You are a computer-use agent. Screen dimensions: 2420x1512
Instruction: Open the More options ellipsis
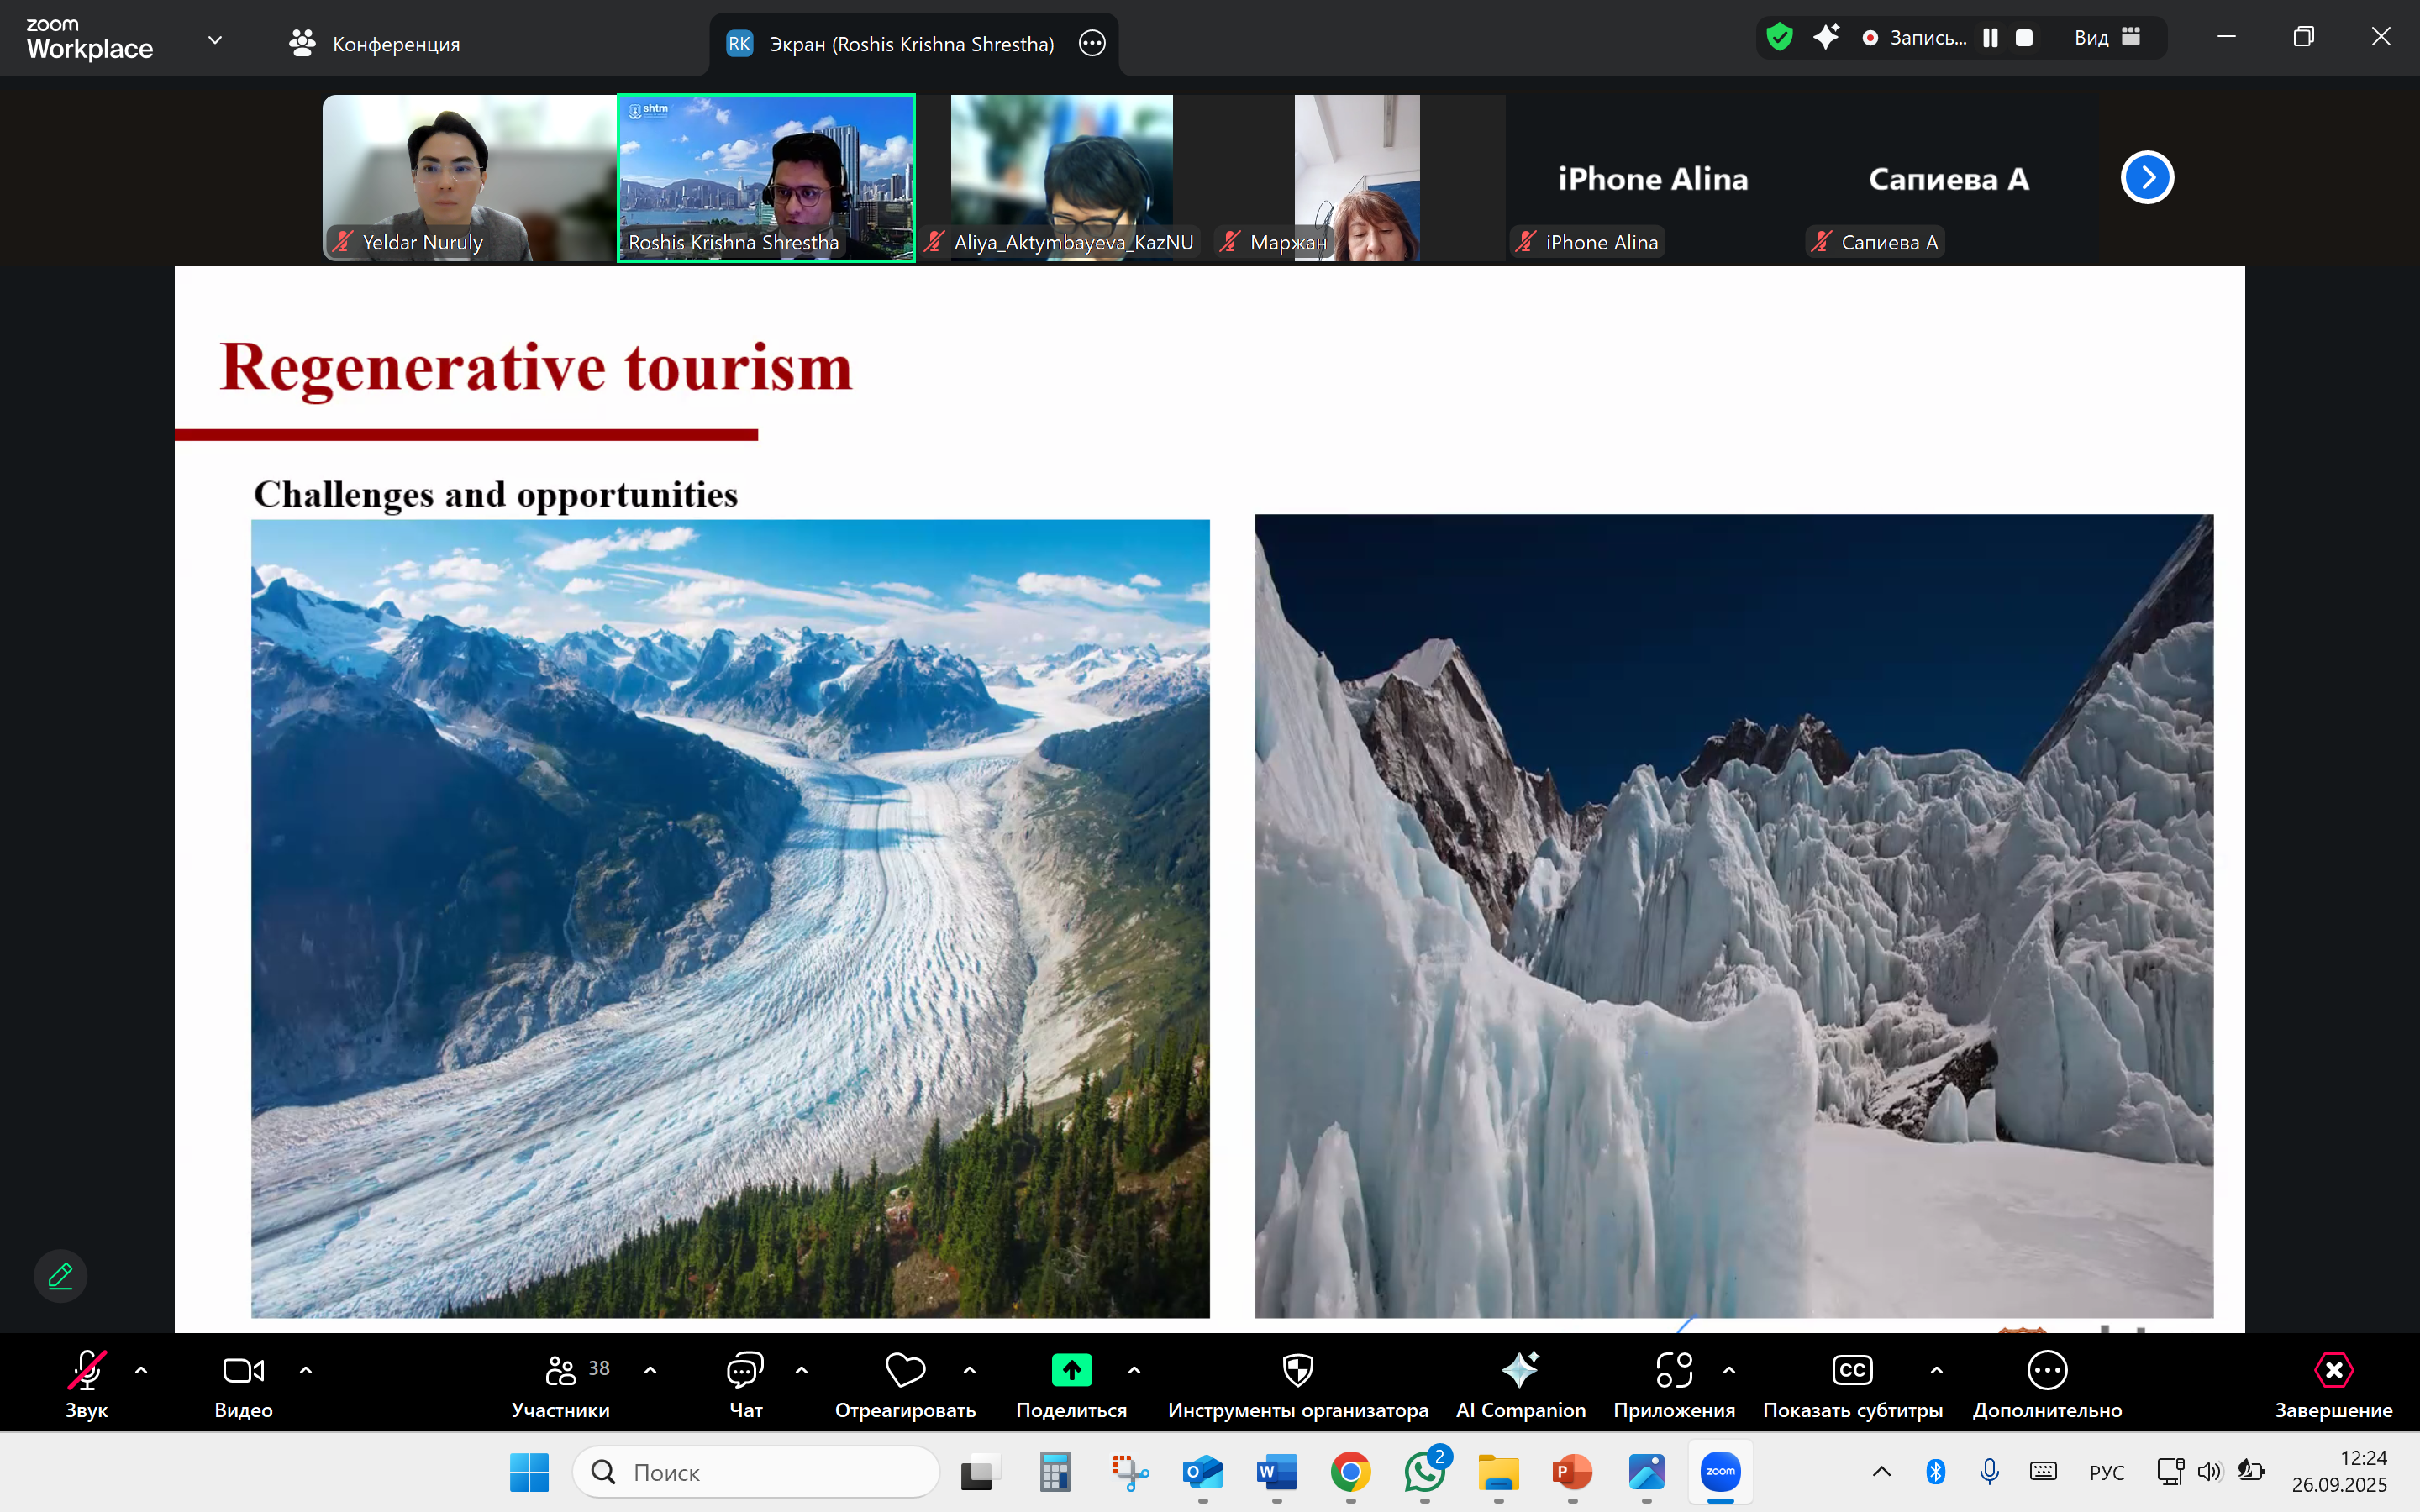[x=2046, y=1384]
